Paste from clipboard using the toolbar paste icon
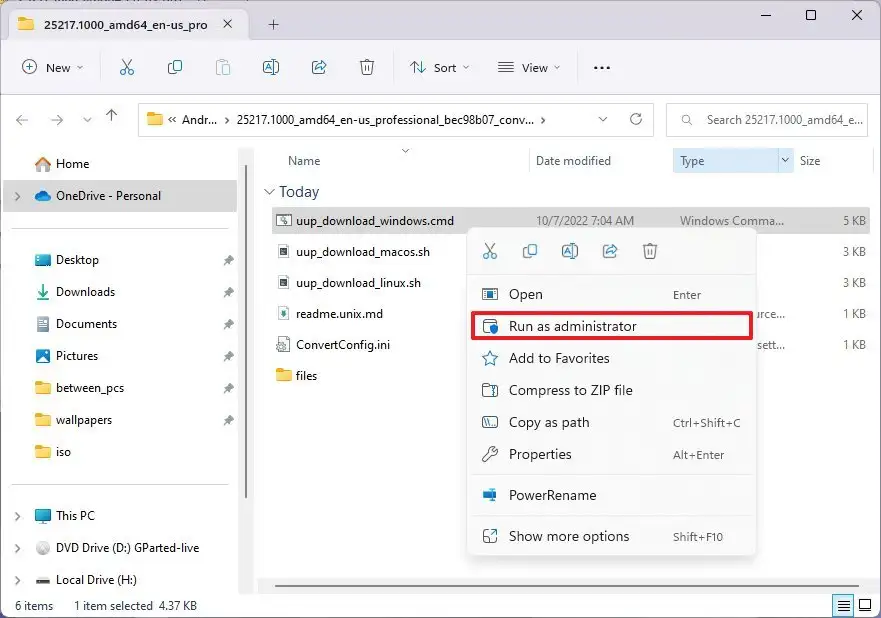This screenshot has width=881, height=618. (x=222, y=67)
